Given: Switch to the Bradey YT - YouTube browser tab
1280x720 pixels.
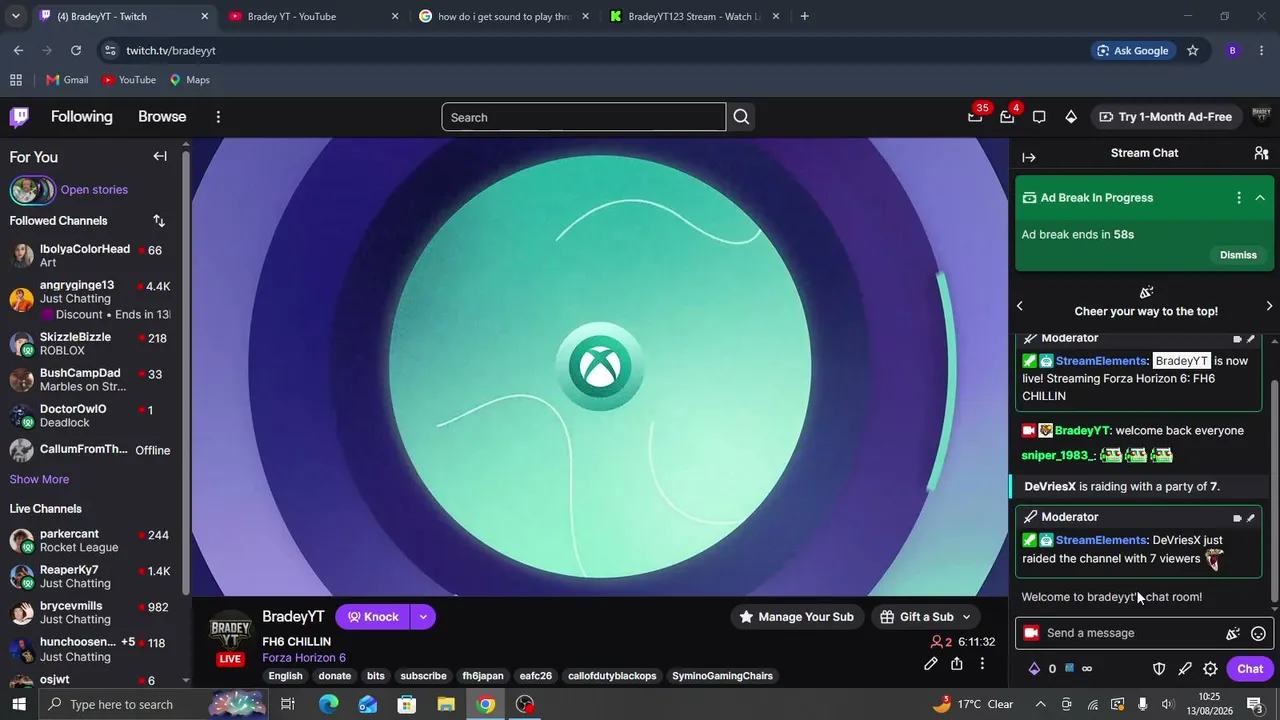Looking at the screenshot, I should pos(313,16).
